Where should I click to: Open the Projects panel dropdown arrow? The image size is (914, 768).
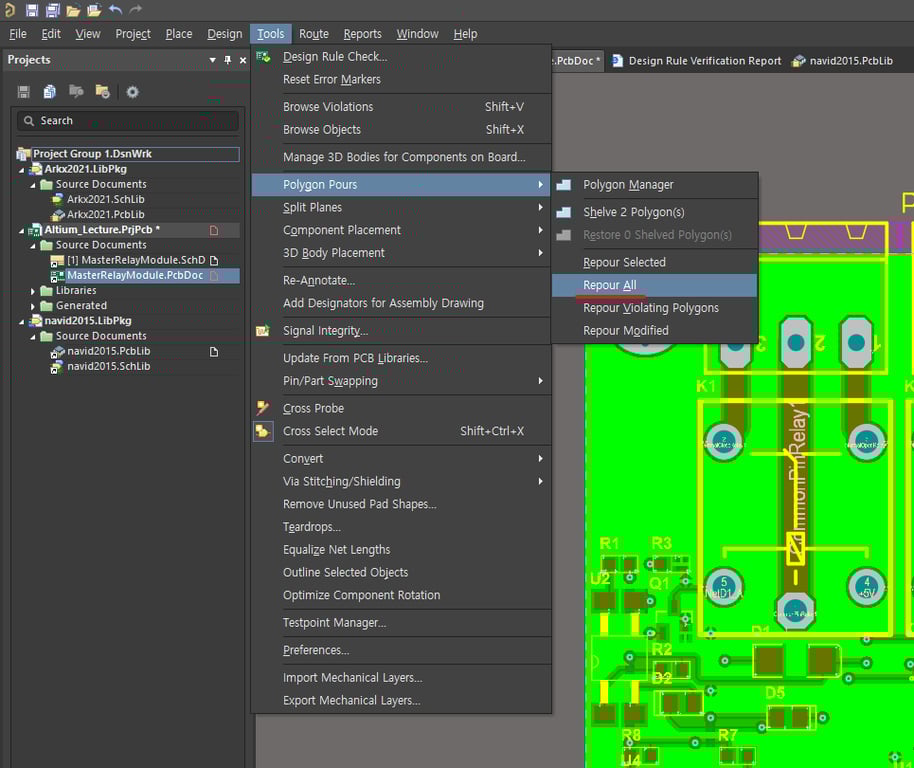212,60
